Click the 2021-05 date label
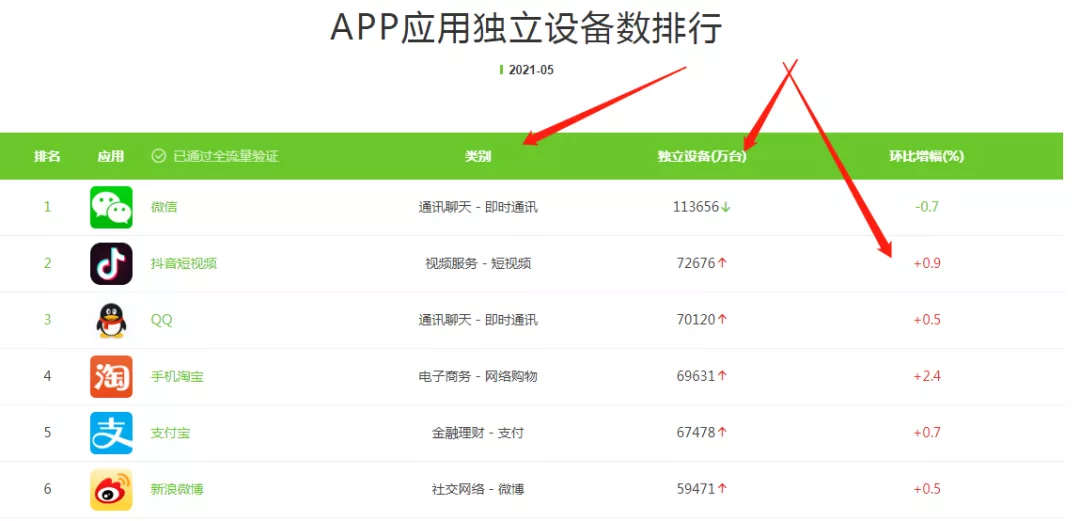The image size is (1080, 521). point(531,70)
